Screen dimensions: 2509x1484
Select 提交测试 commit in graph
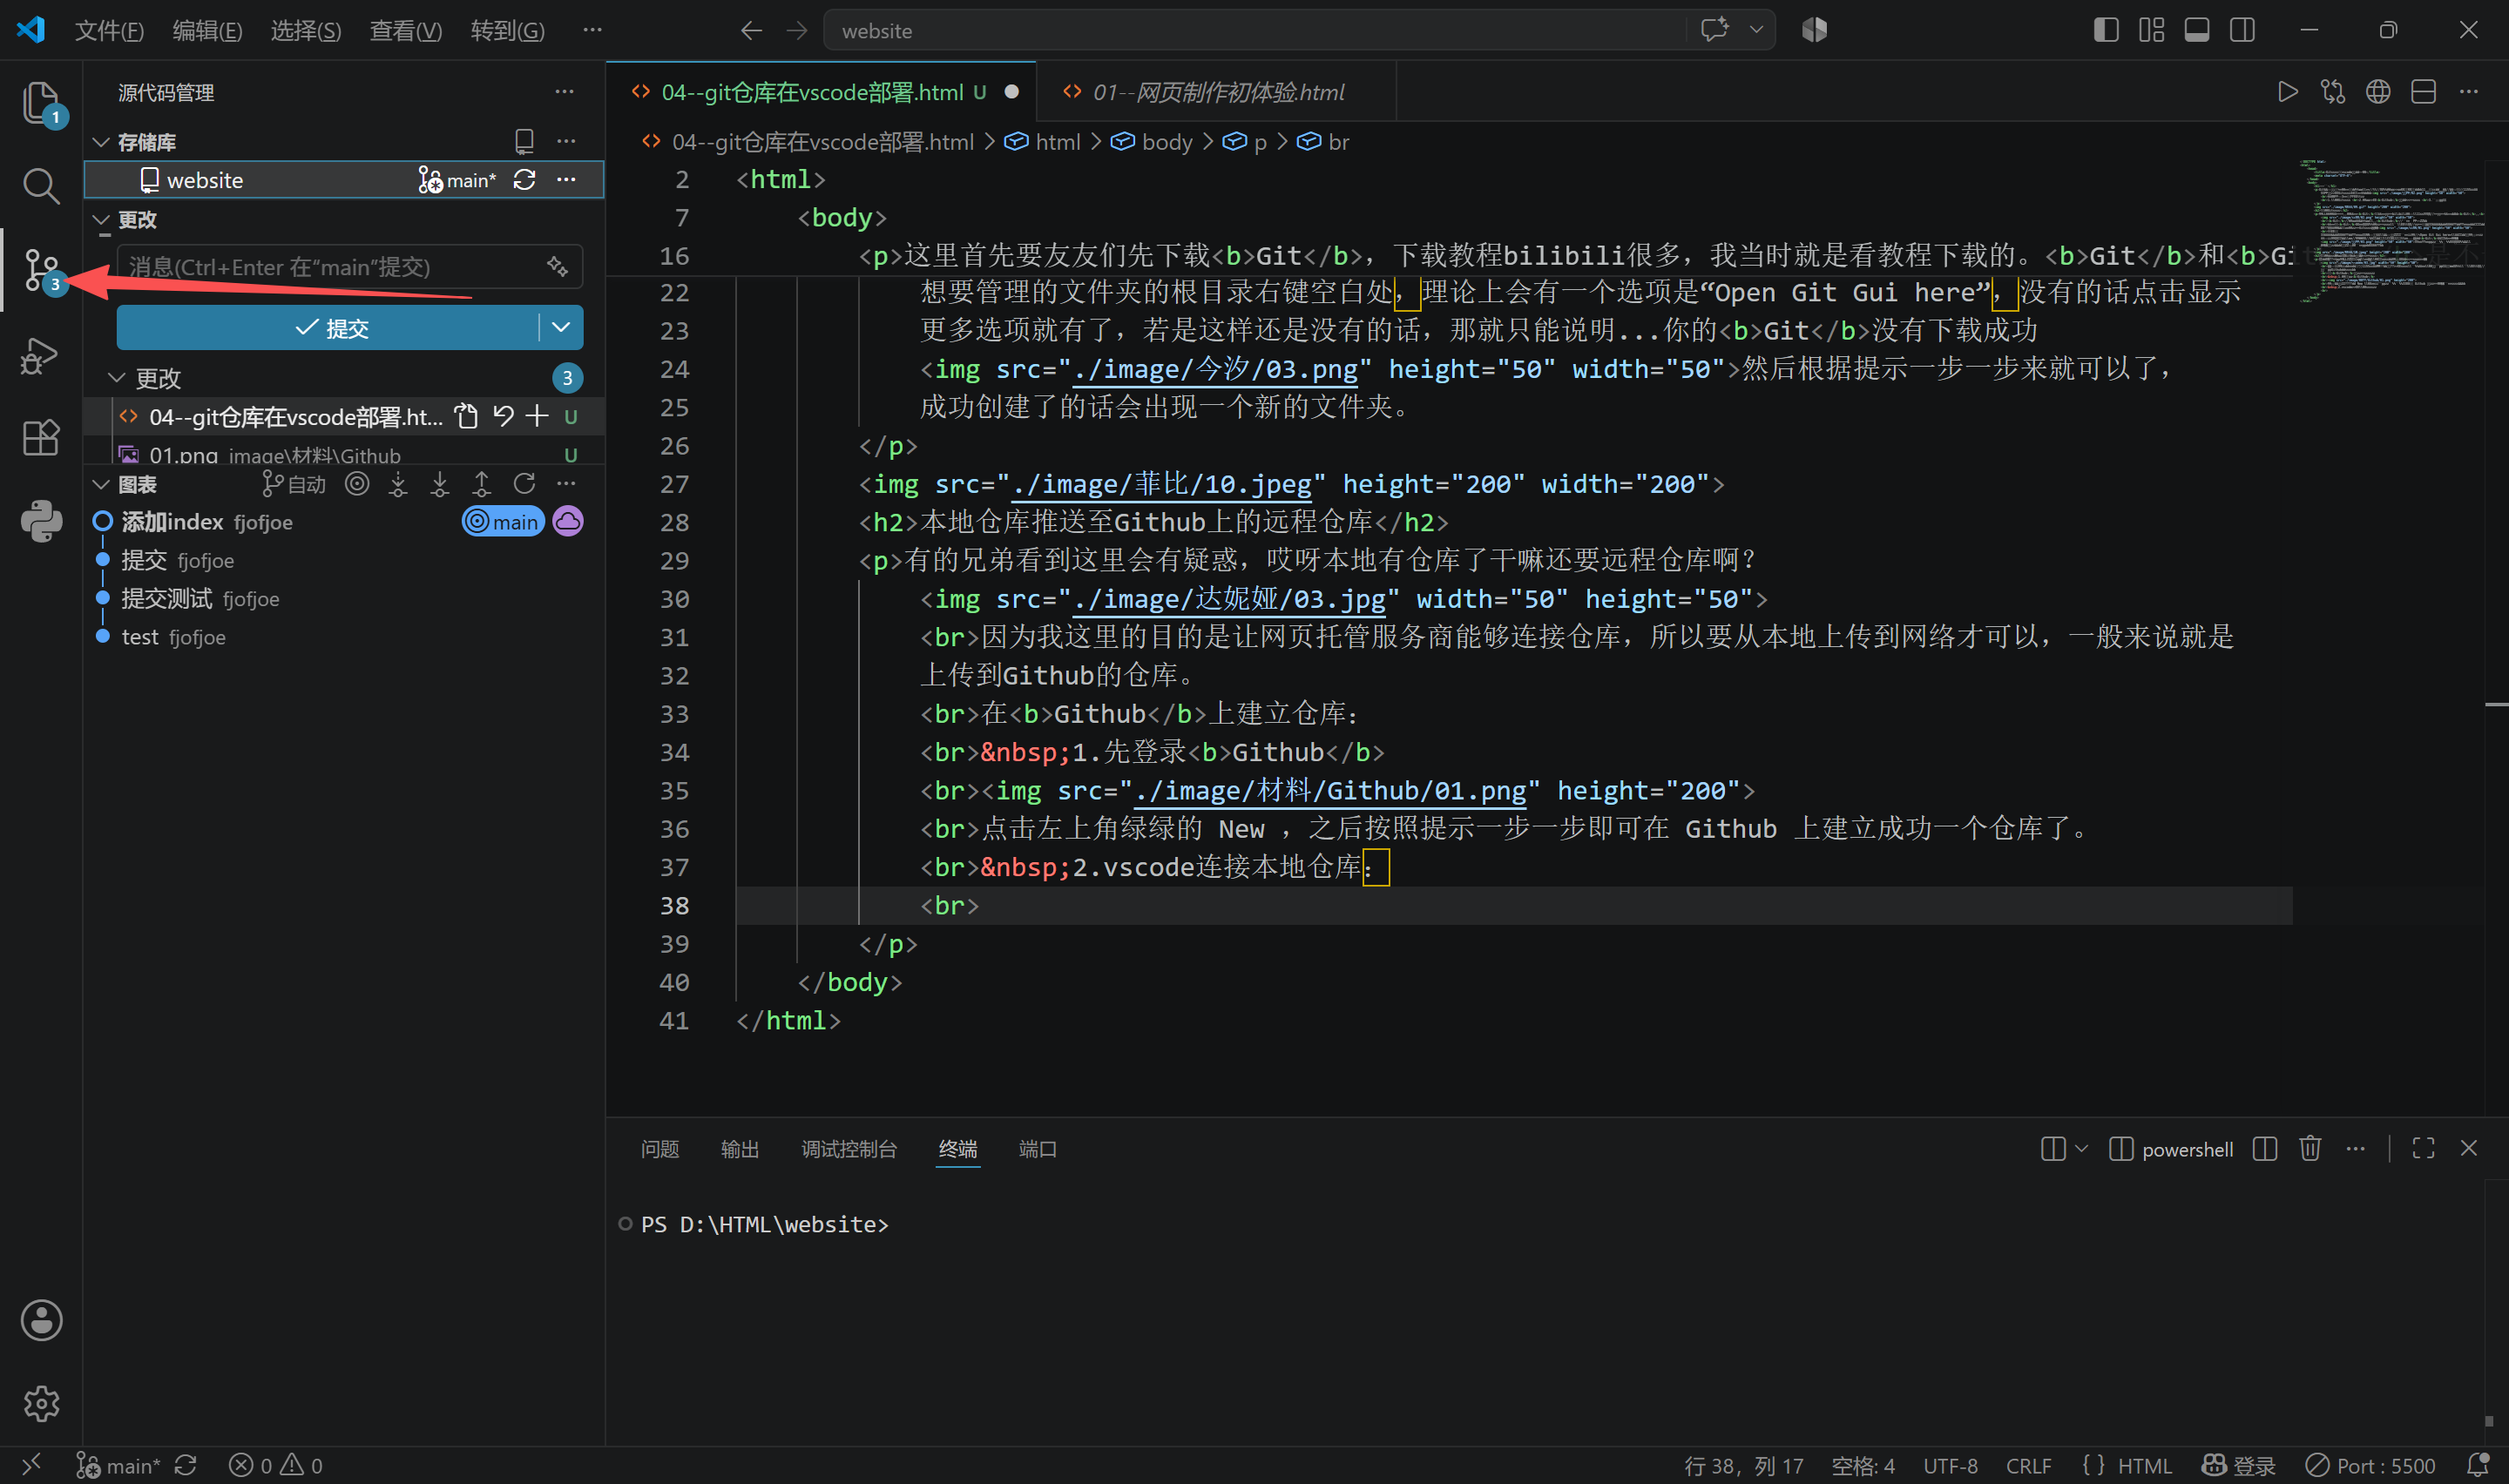(x=343, y=598)
